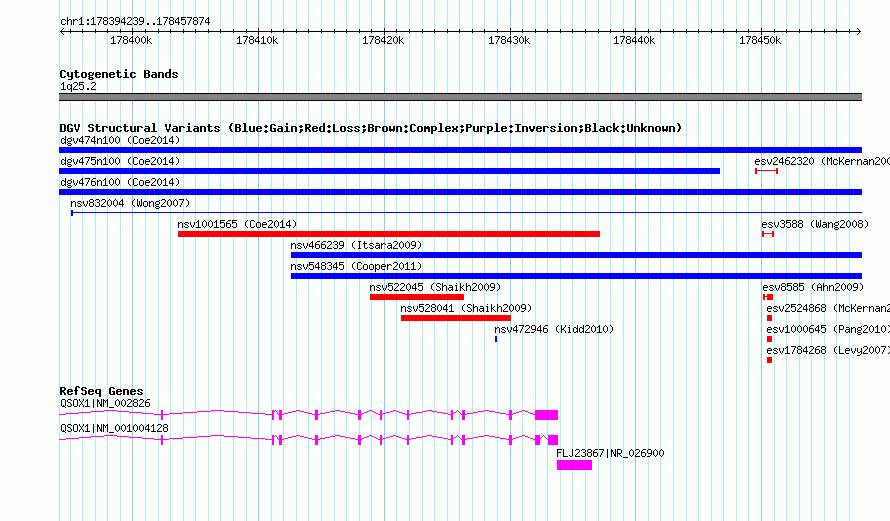
Task: Click the 1q25.2 band label
Action: click(78, 86)
